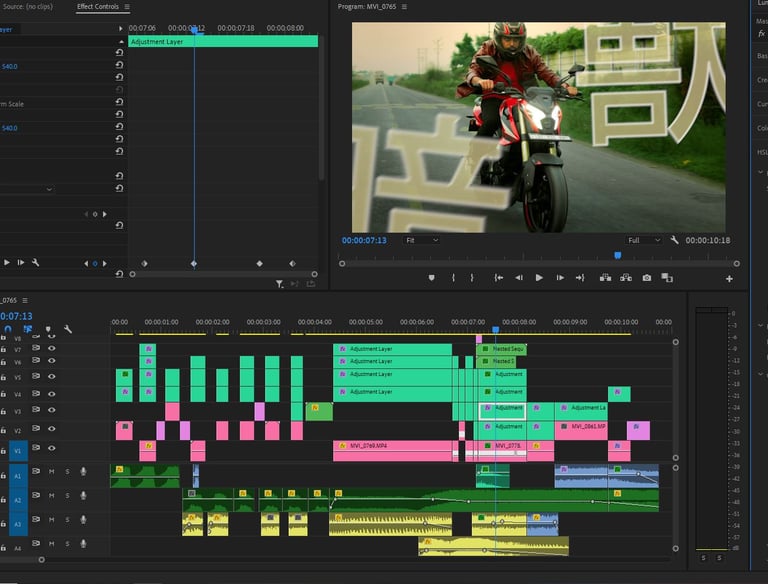This screenshot has height=584, width=768.
Task: Open the button editor plus icon
Action: point(729,278)
